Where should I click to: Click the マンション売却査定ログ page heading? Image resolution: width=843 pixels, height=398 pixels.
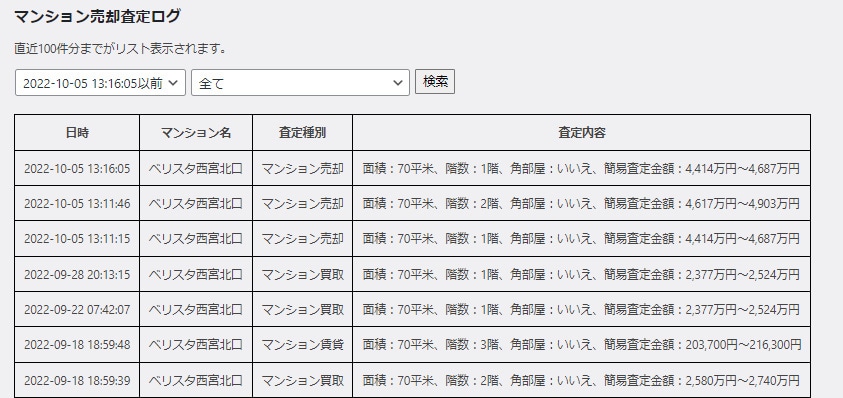97,17
